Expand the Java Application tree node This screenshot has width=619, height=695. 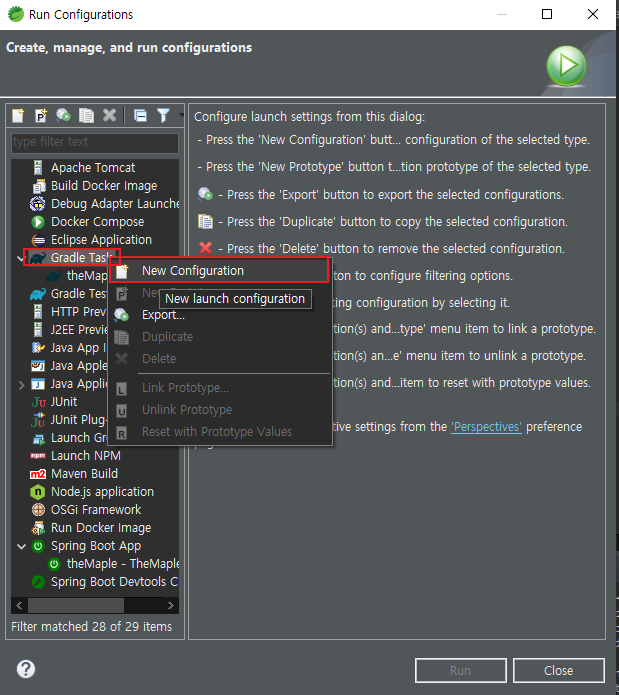tap(21, 385)
